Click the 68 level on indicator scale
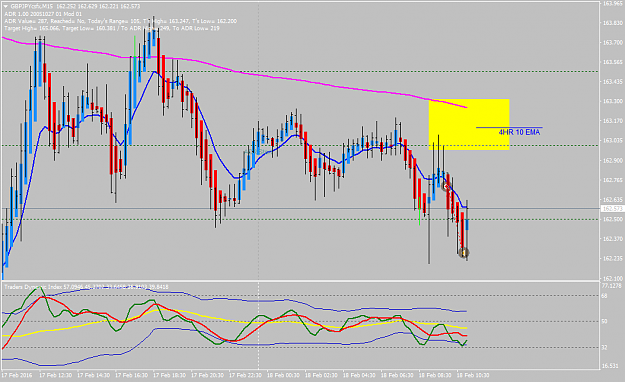The height and width of the screenshot is (382, 625). 605,296
